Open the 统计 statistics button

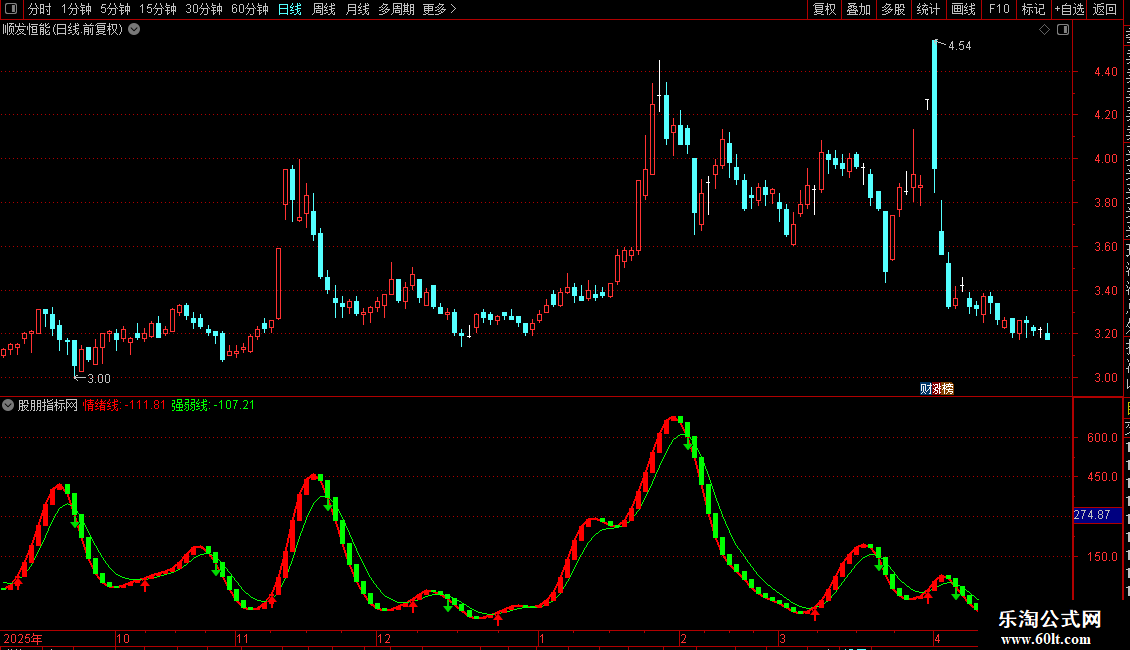[x=928, y=9]
